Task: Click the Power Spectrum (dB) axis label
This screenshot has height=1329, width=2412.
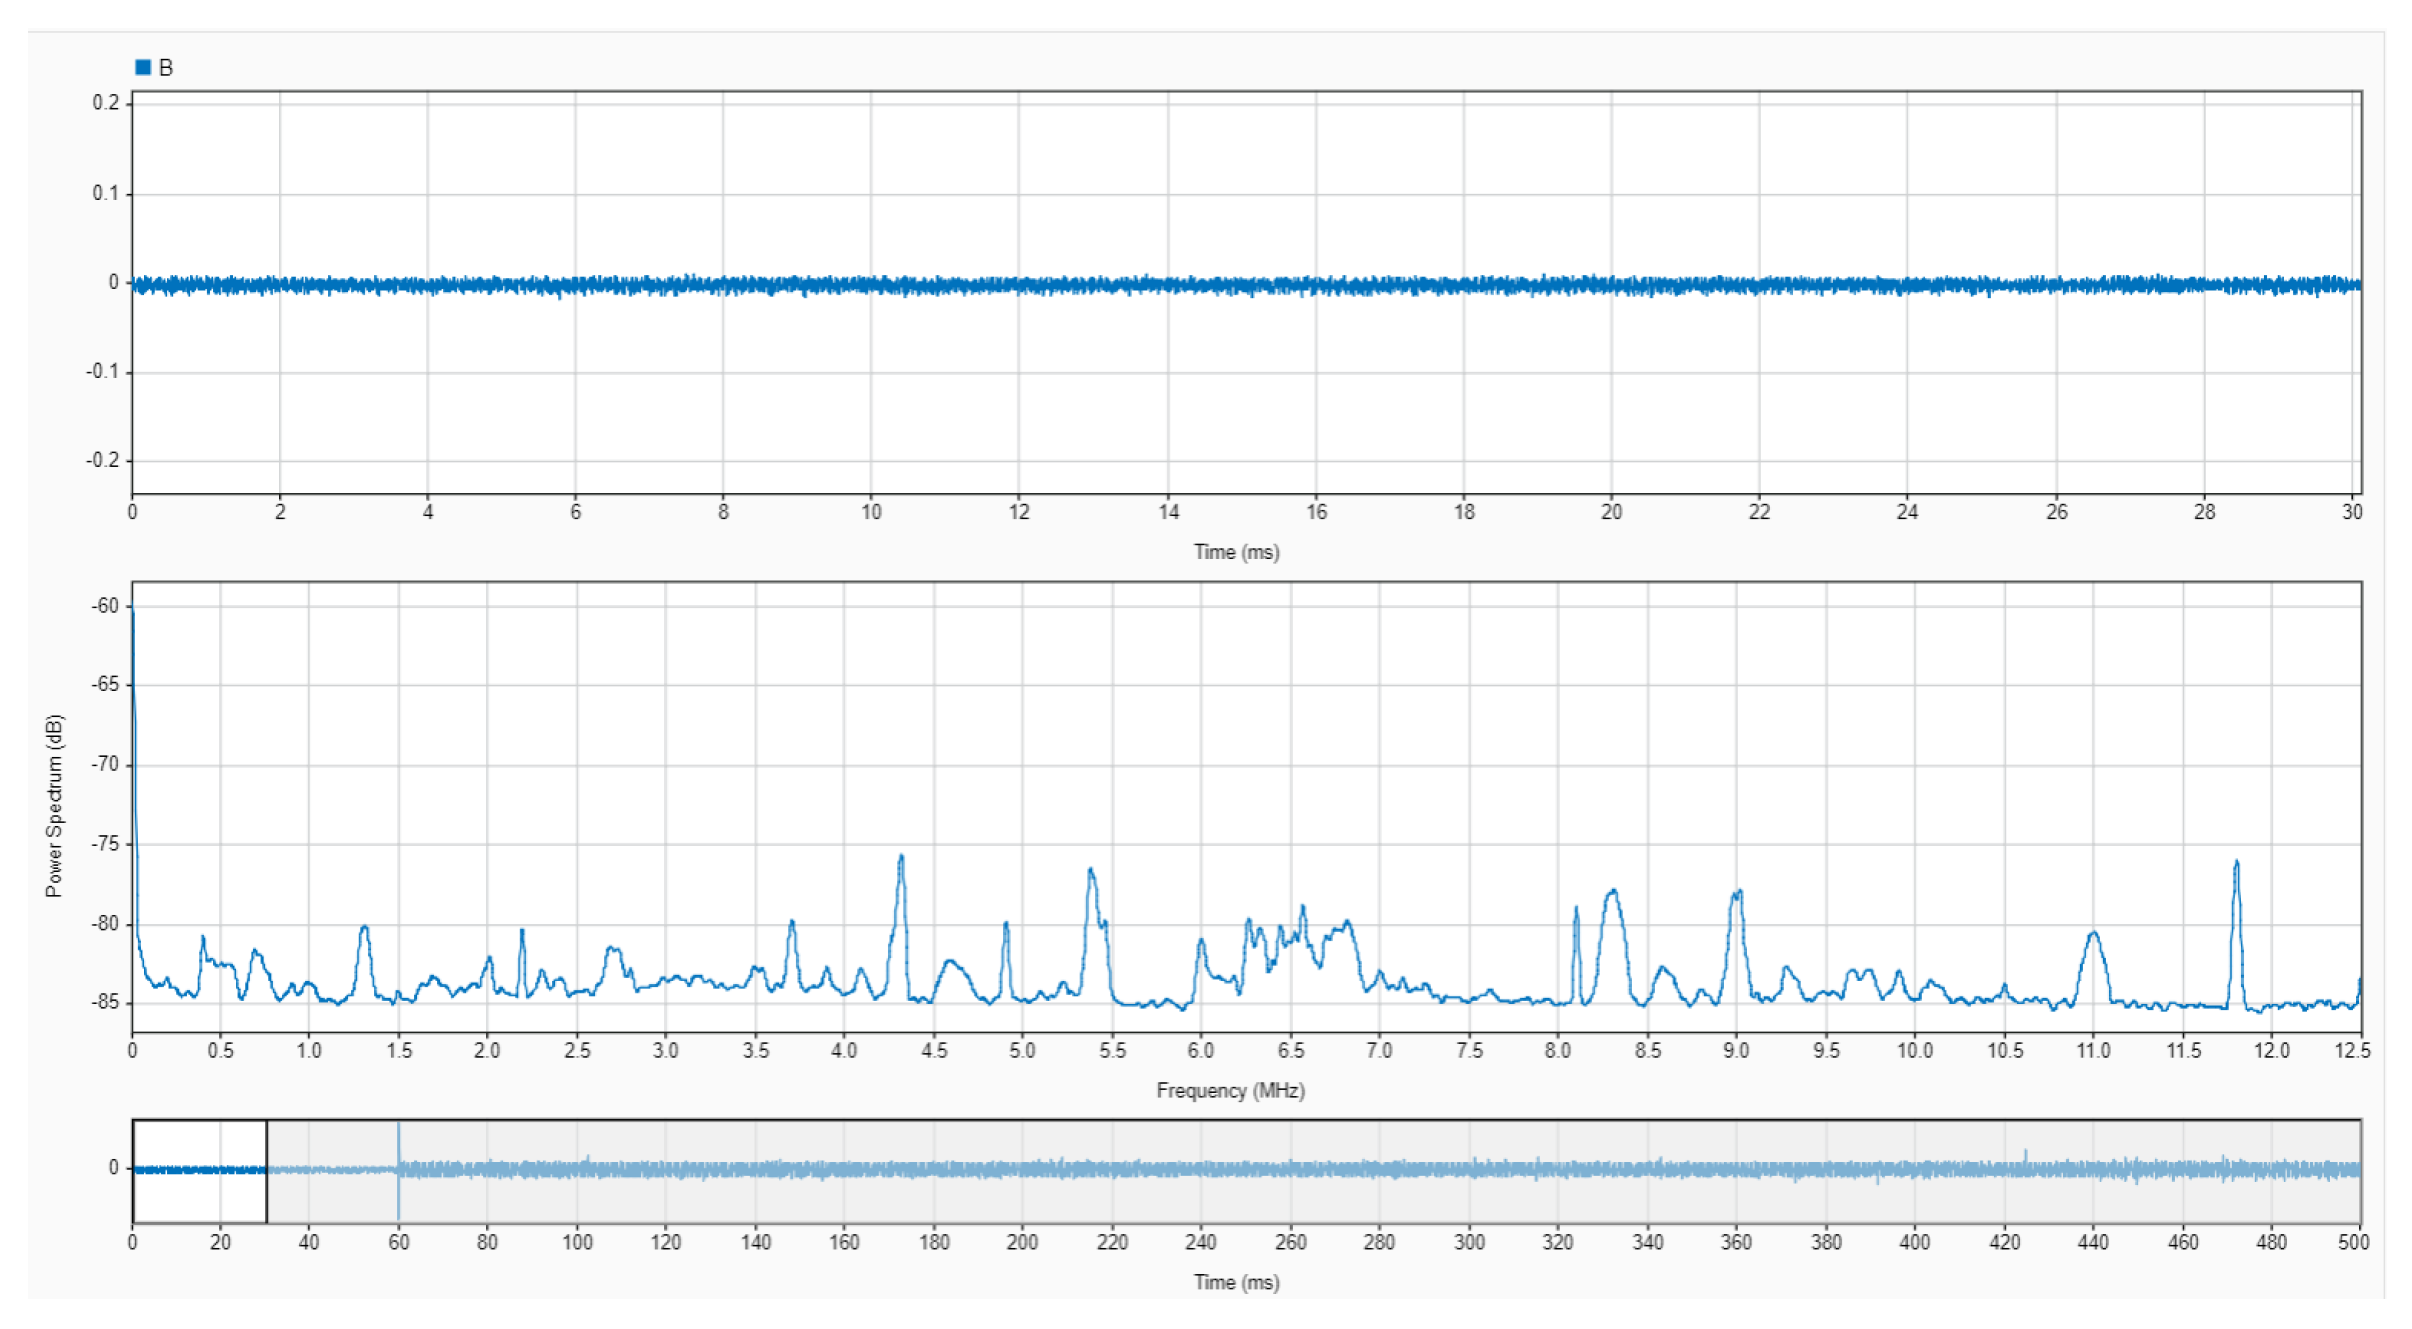Action: [x=54, y=805]
